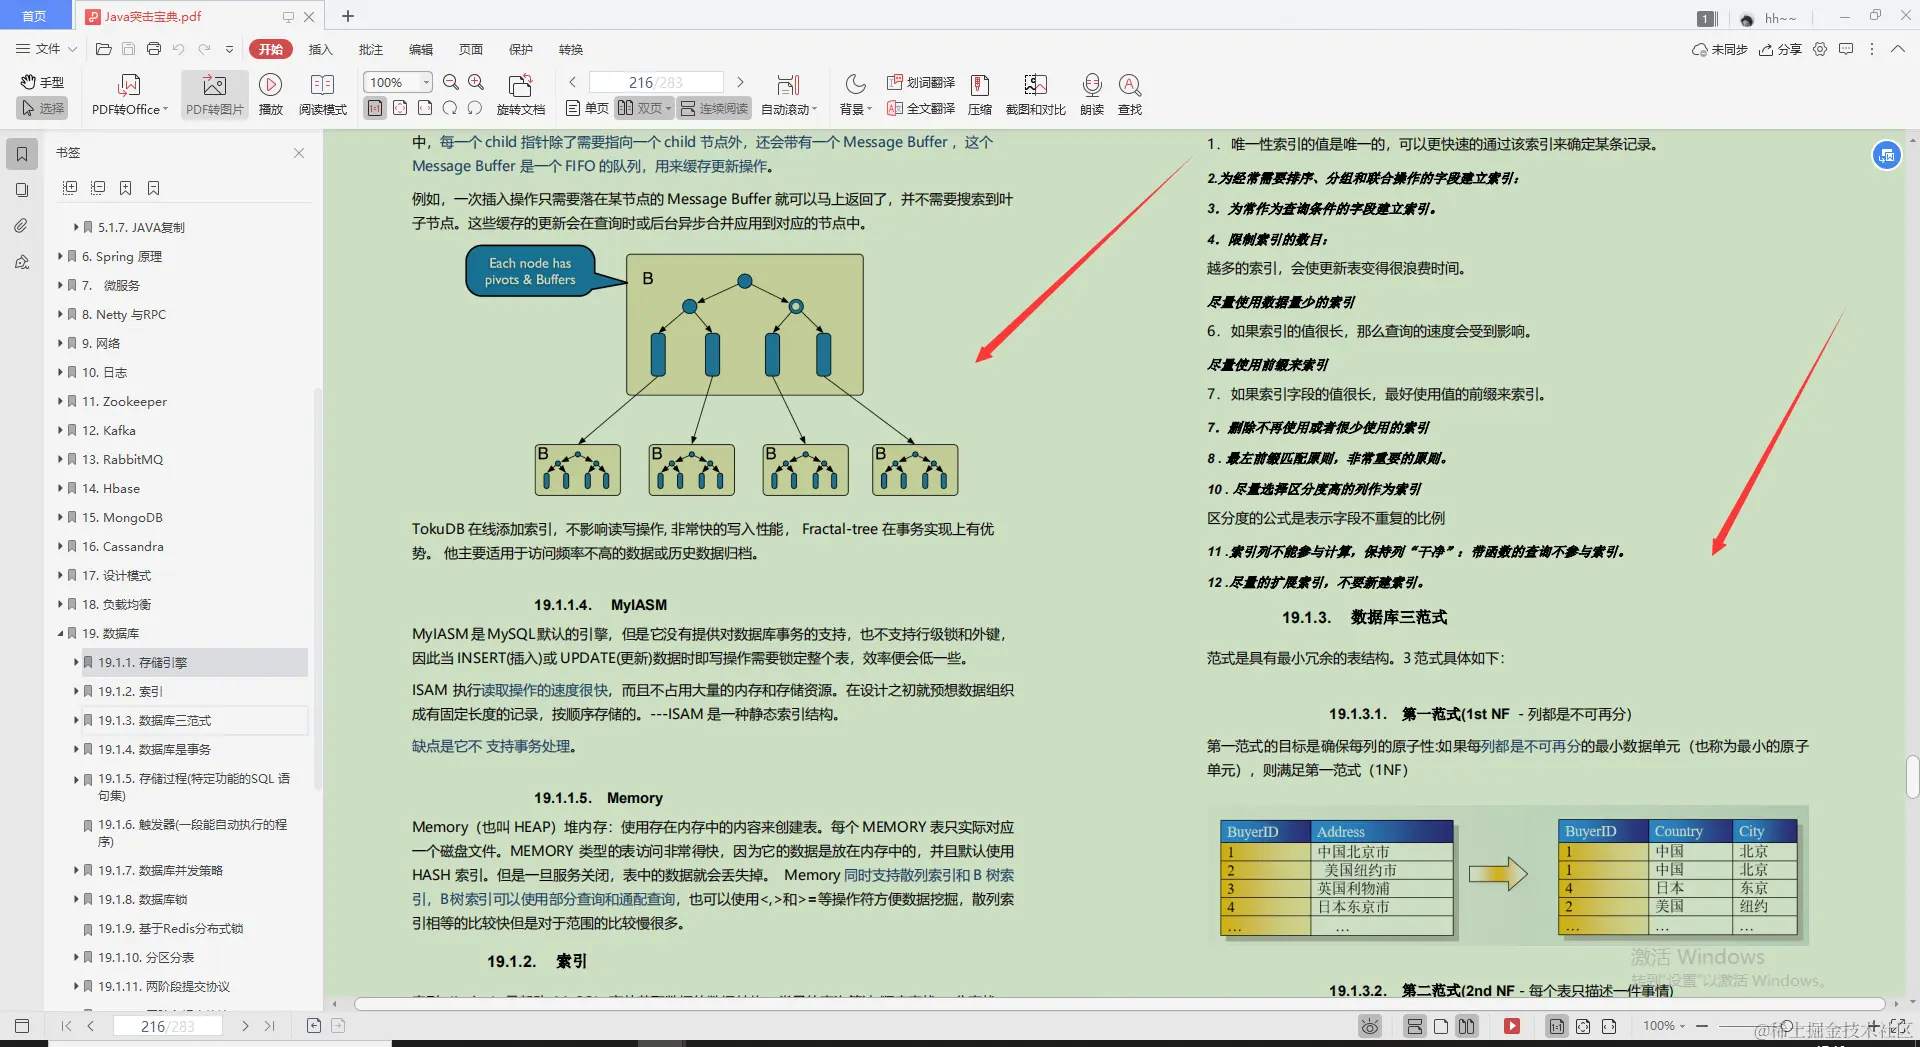Open the 批注 ribbon tab

tap(371, 49)
